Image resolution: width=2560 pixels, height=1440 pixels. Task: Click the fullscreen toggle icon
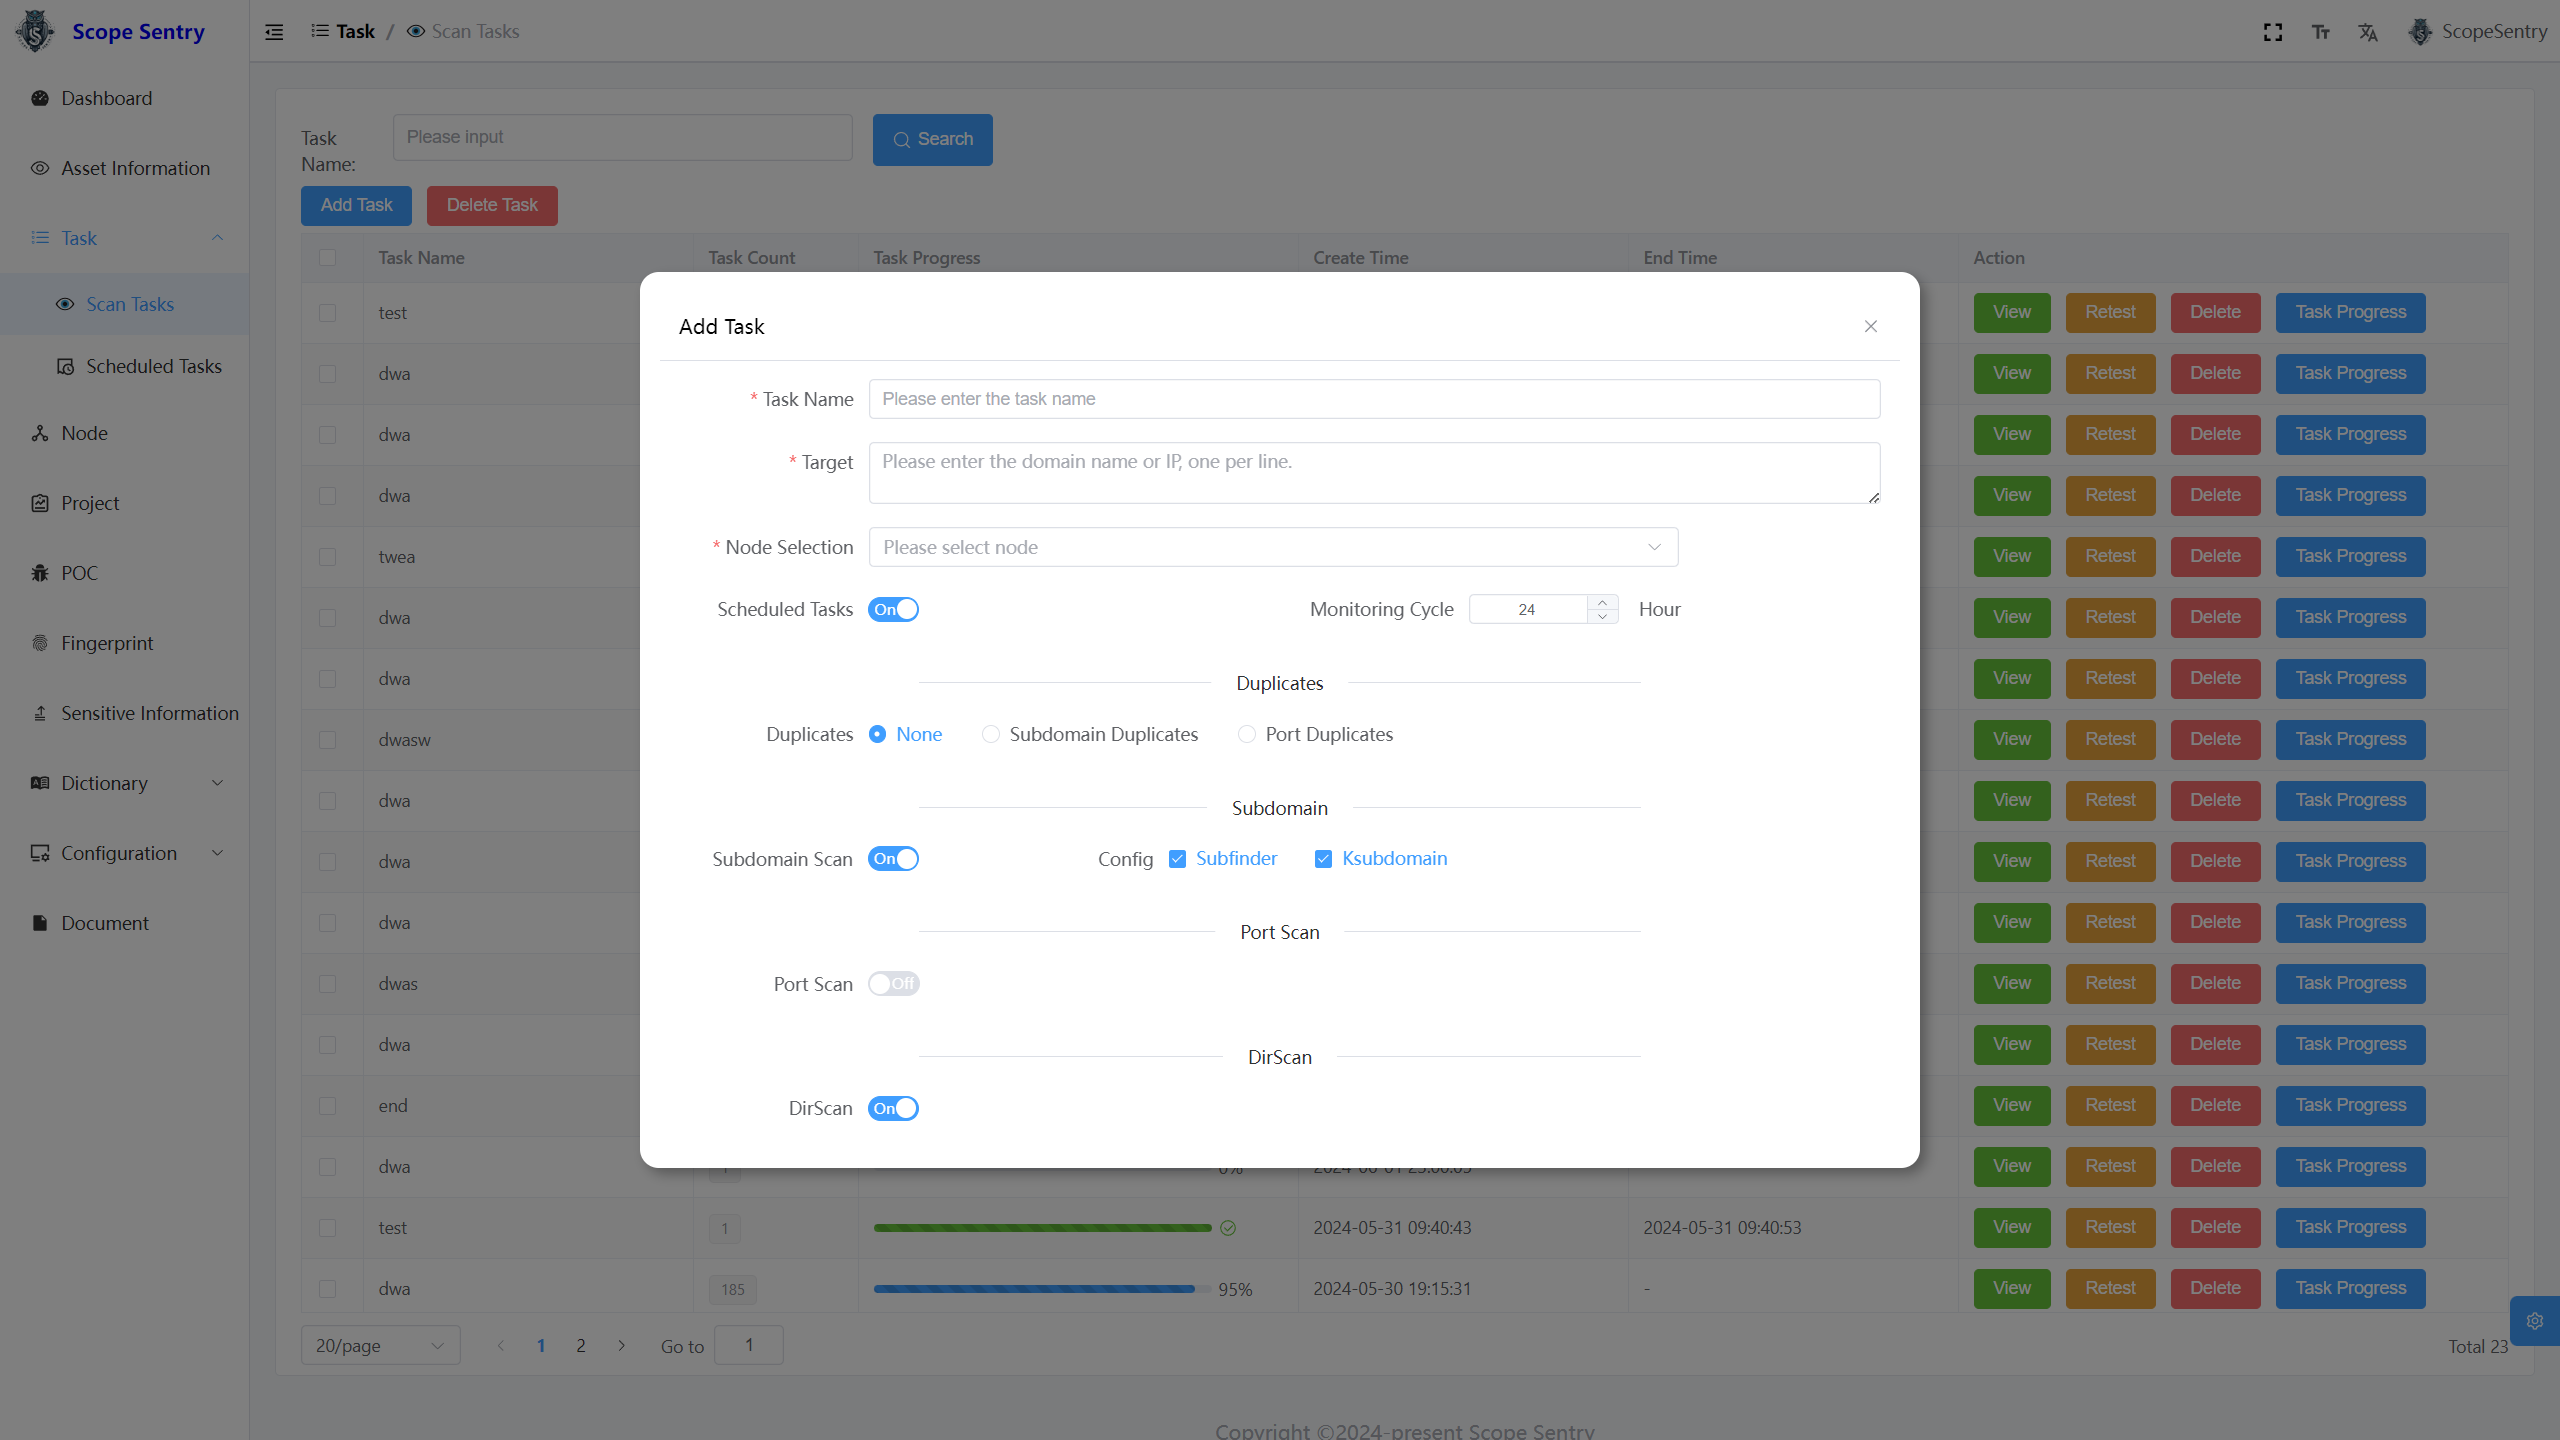tap(2273, 32)
